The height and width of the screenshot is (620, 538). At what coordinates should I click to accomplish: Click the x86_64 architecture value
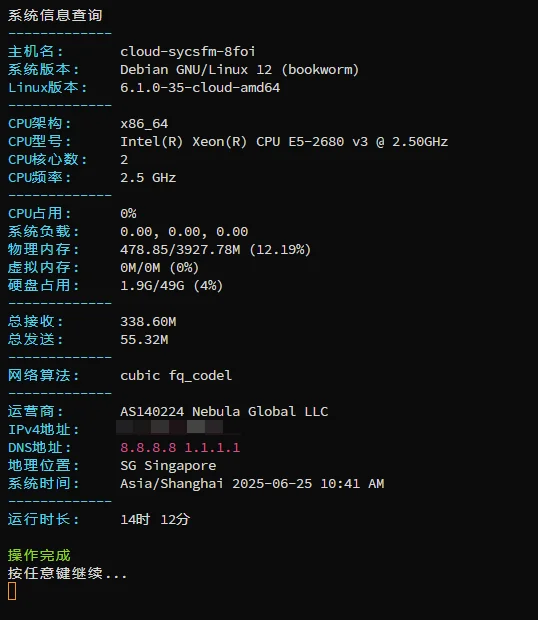click(144, 124)
